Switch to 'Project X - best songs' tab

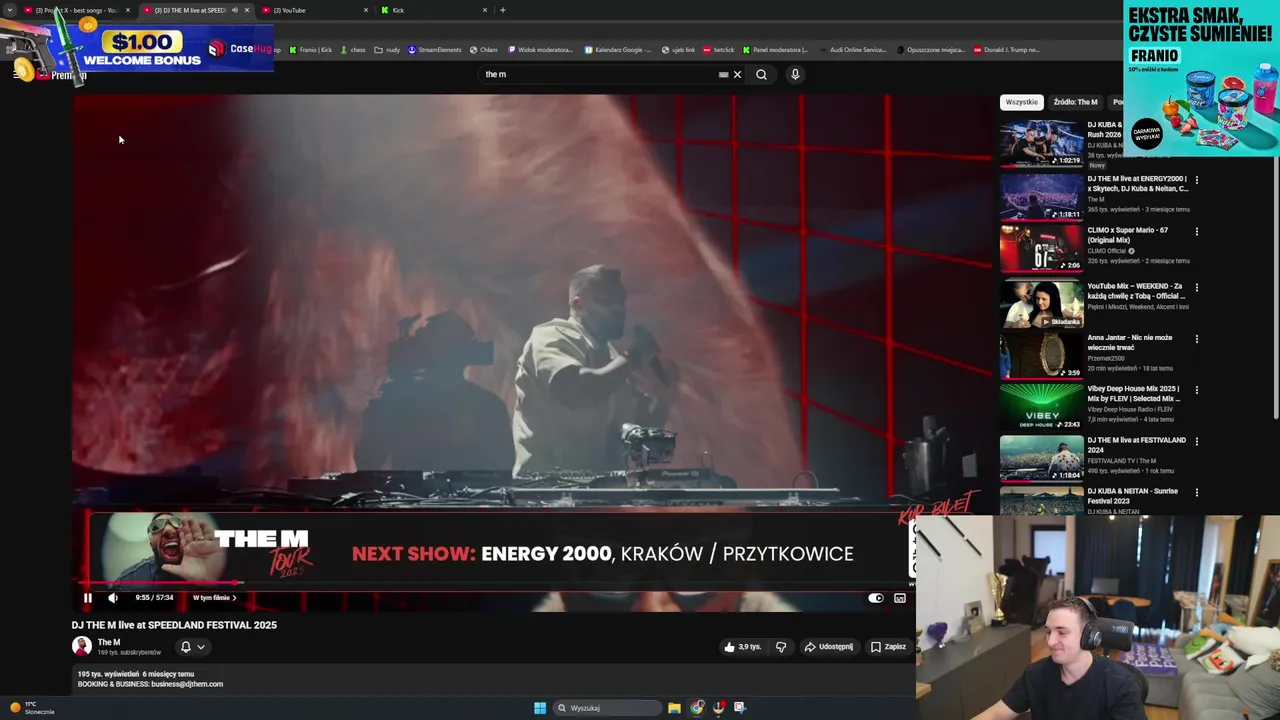pyautogui.click(x=76, y=10)
